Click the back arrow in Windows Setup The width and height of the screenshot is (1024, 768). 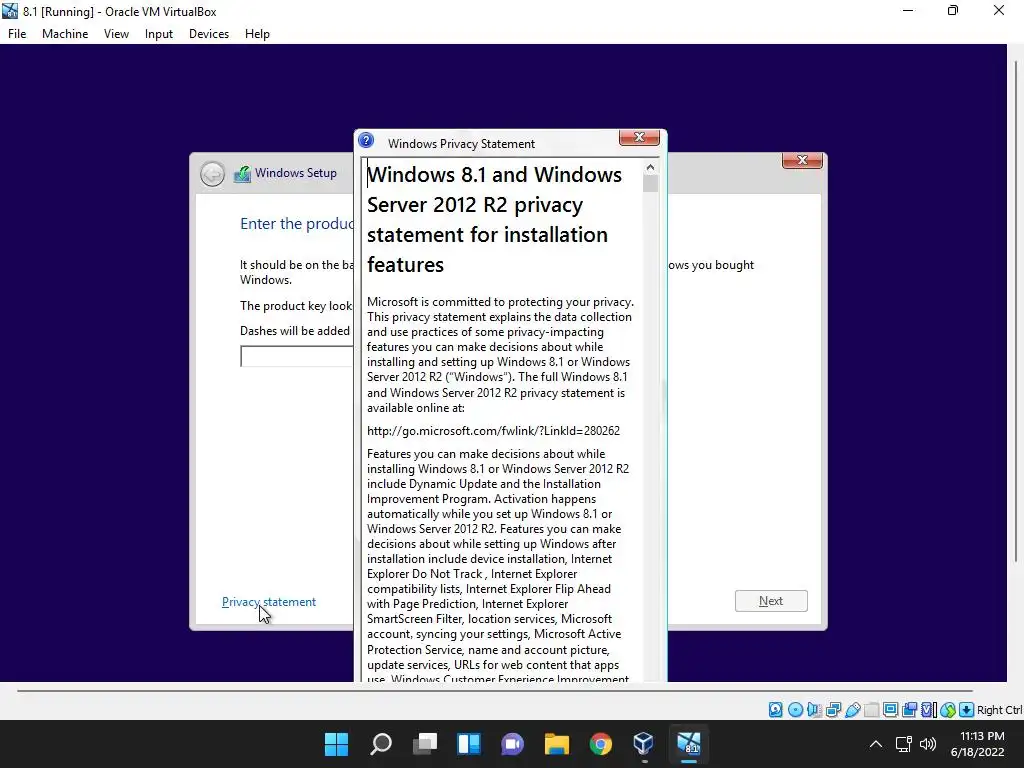pyautogui.click(x=212, y=174)
